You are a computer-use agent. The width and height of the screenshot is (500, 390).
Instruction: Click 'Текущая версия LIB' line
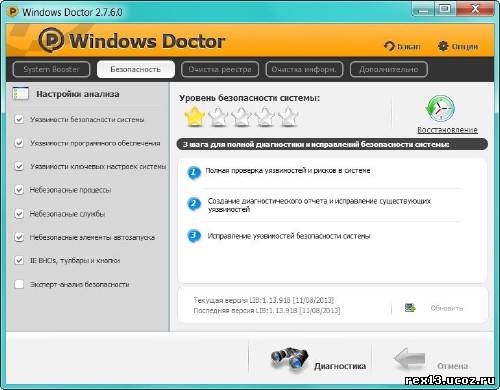coord(264,300)
